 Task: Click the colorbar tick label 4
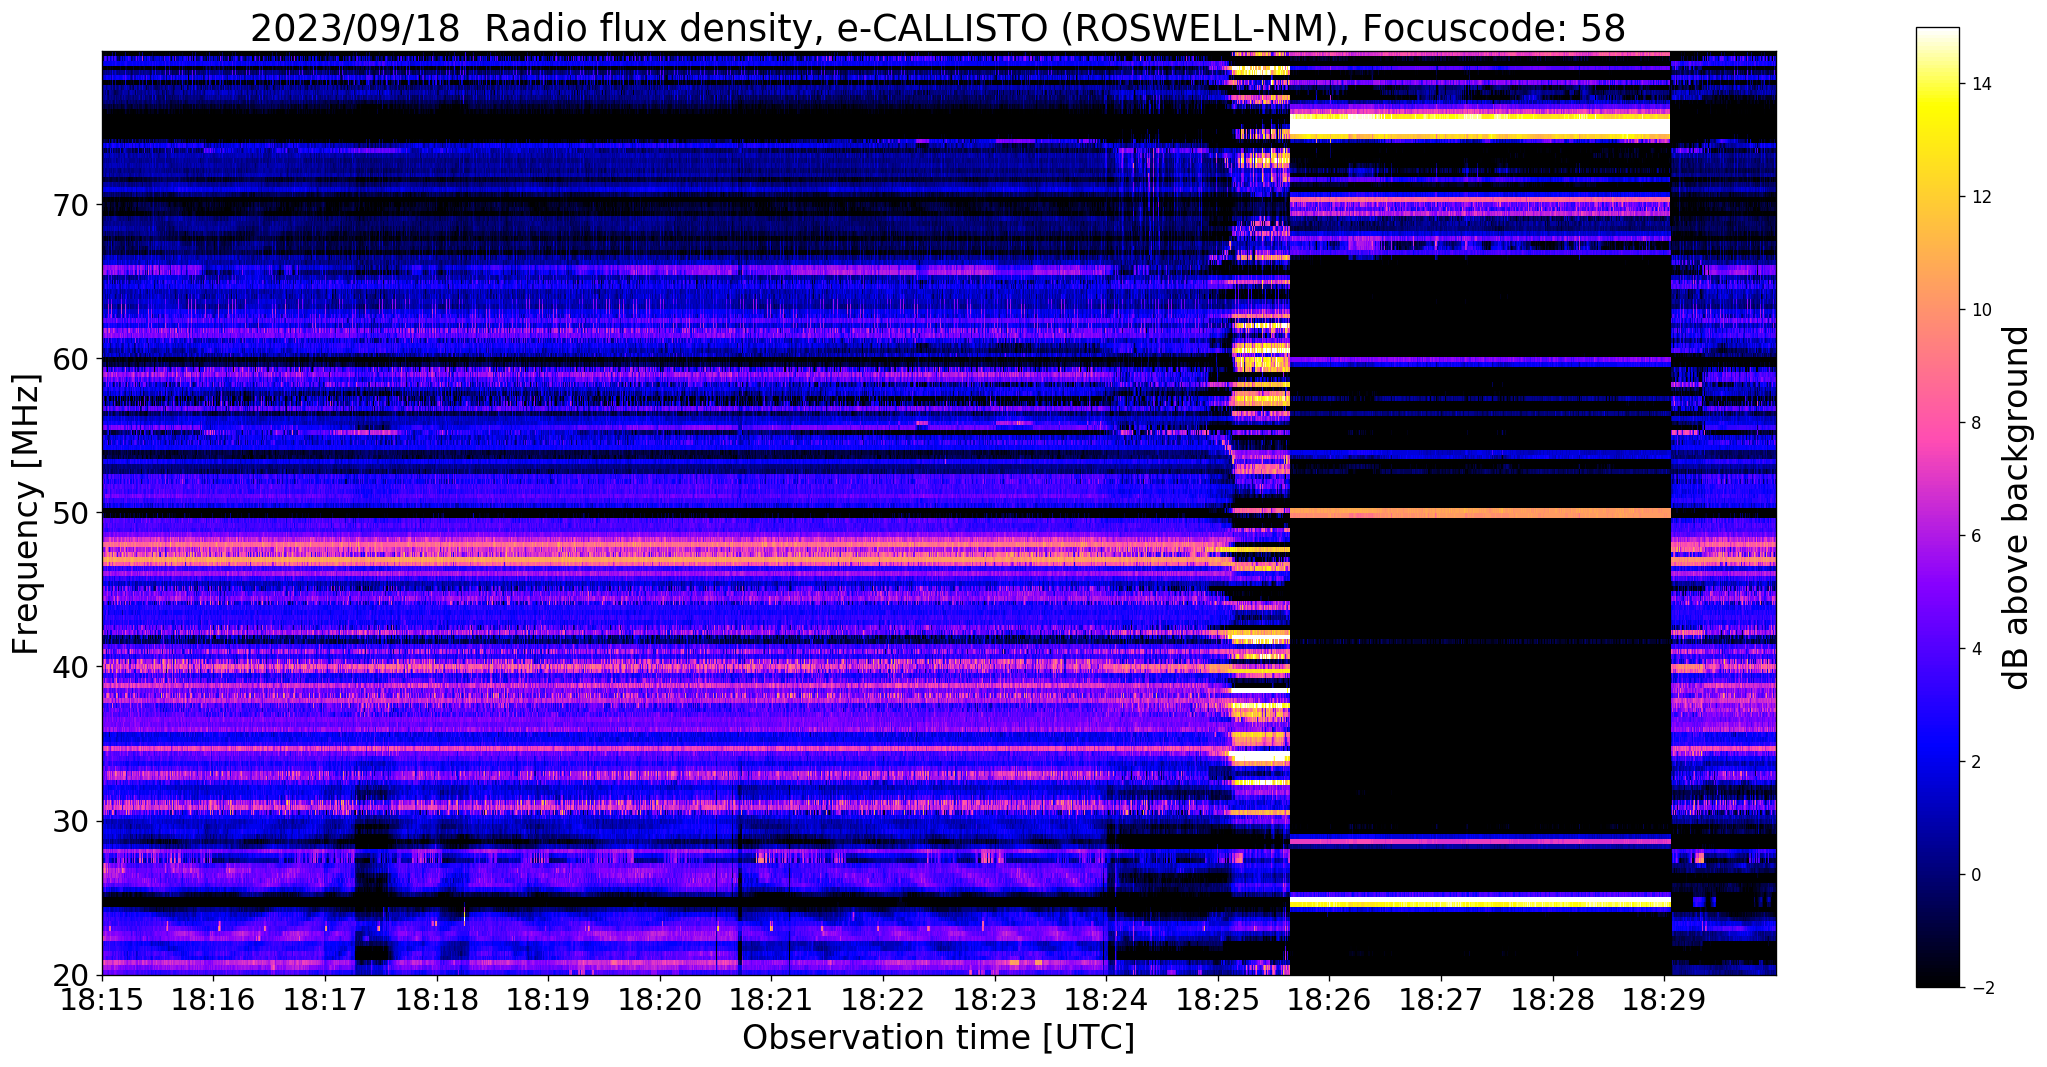coord(1975,649)
